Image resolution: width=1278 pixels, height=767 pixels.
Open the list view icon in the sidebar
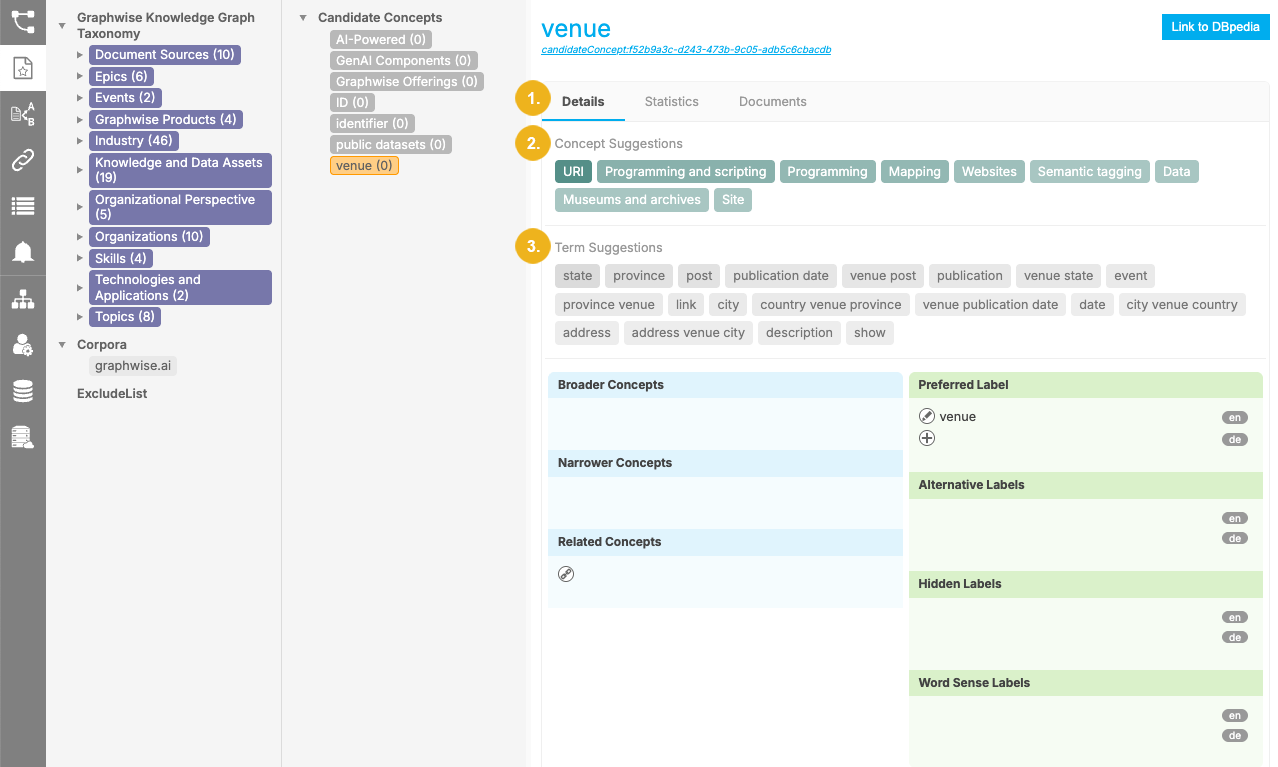[22, 205]
